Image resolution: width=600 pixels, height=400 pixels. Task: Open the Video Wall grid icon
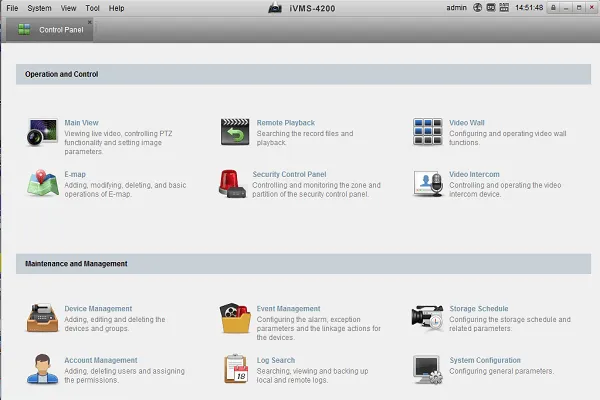(427, 132)
